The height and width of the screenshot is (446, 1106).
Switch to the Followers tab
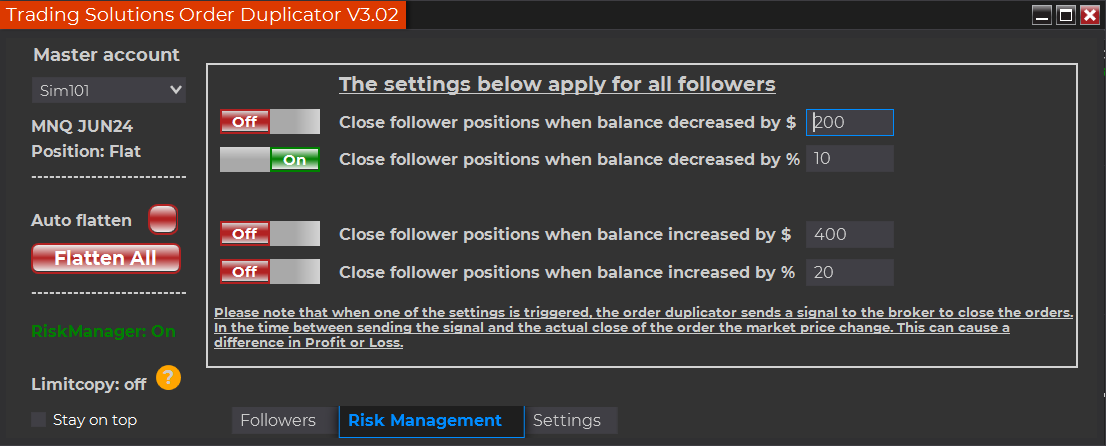coord(278,421)
